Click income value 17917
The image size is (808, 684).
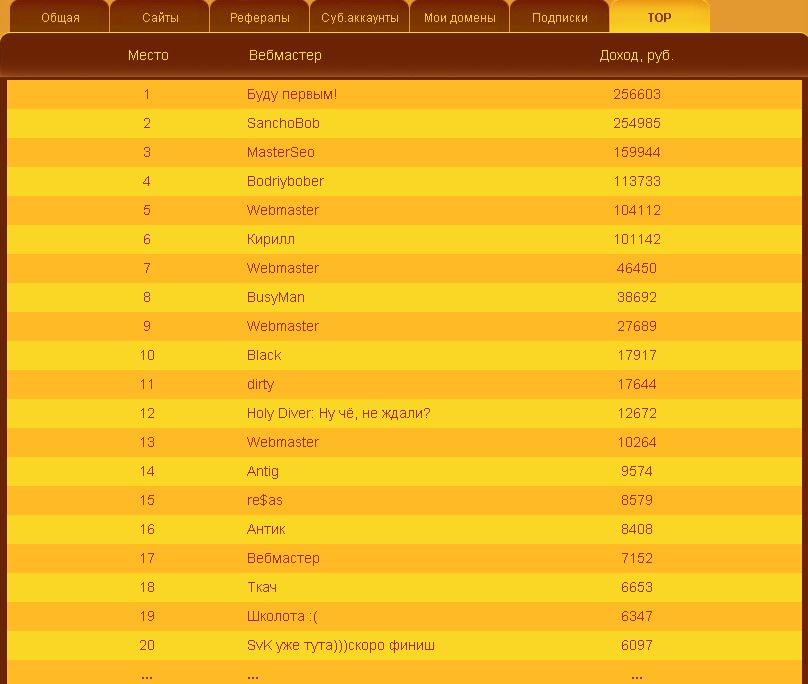[636, 355]
